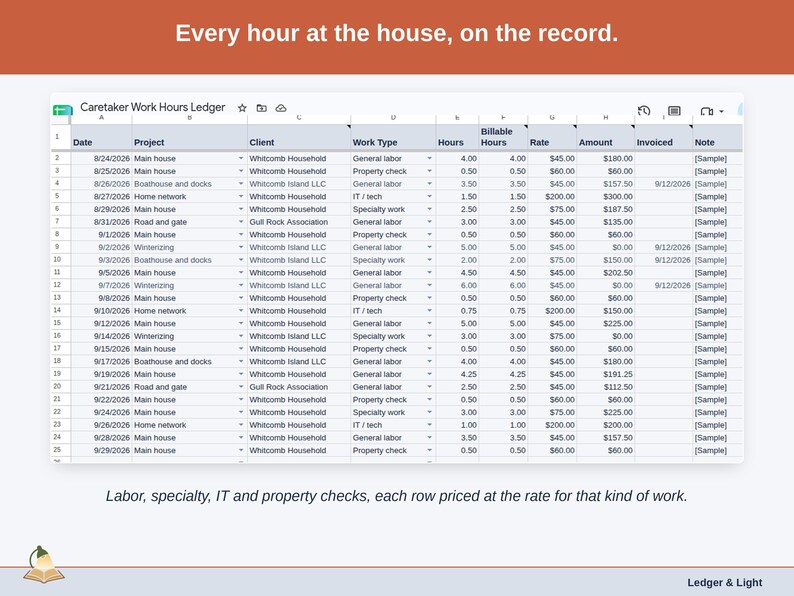Select amount cell $191.25
The width and height of the screenshot is (794, 596).
tap(606, 374)
